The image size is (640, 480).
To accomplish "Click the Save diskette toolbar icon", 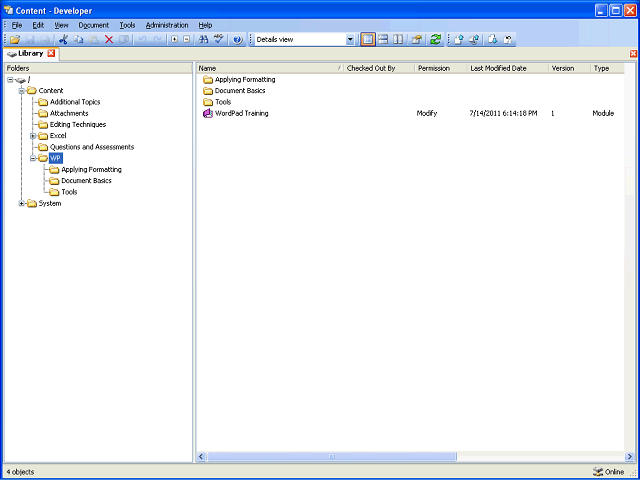I will coord(30,40).
